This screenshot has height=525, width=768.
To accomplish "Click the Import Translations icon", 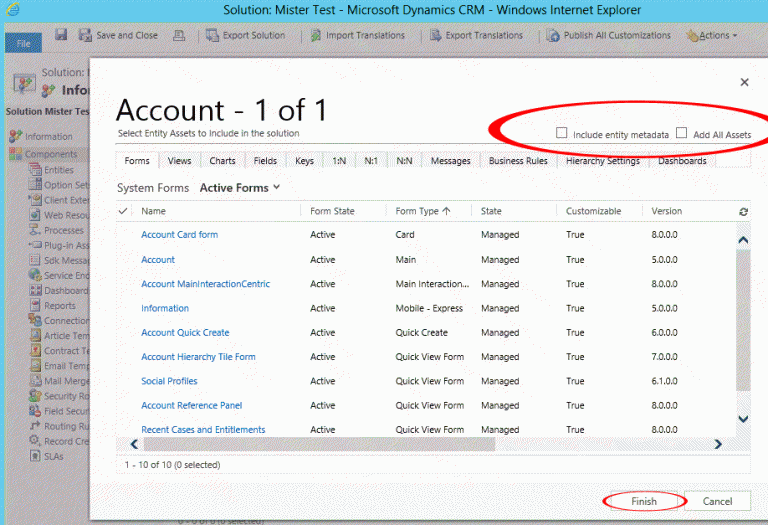I will pos(316,35).
